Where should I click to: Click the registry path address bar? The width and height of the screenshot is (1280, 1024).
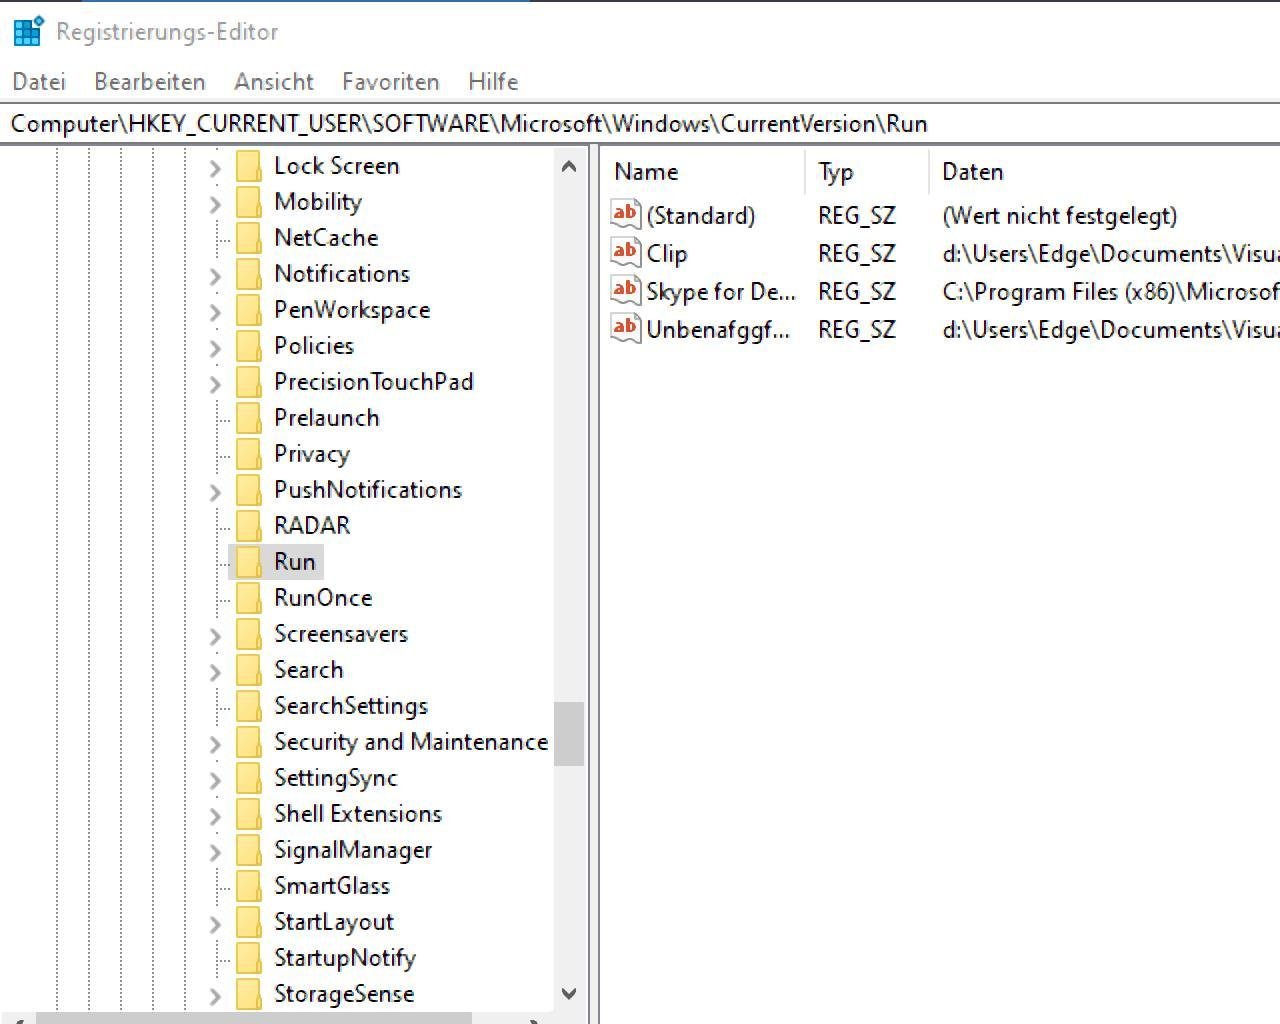(640, 123)
